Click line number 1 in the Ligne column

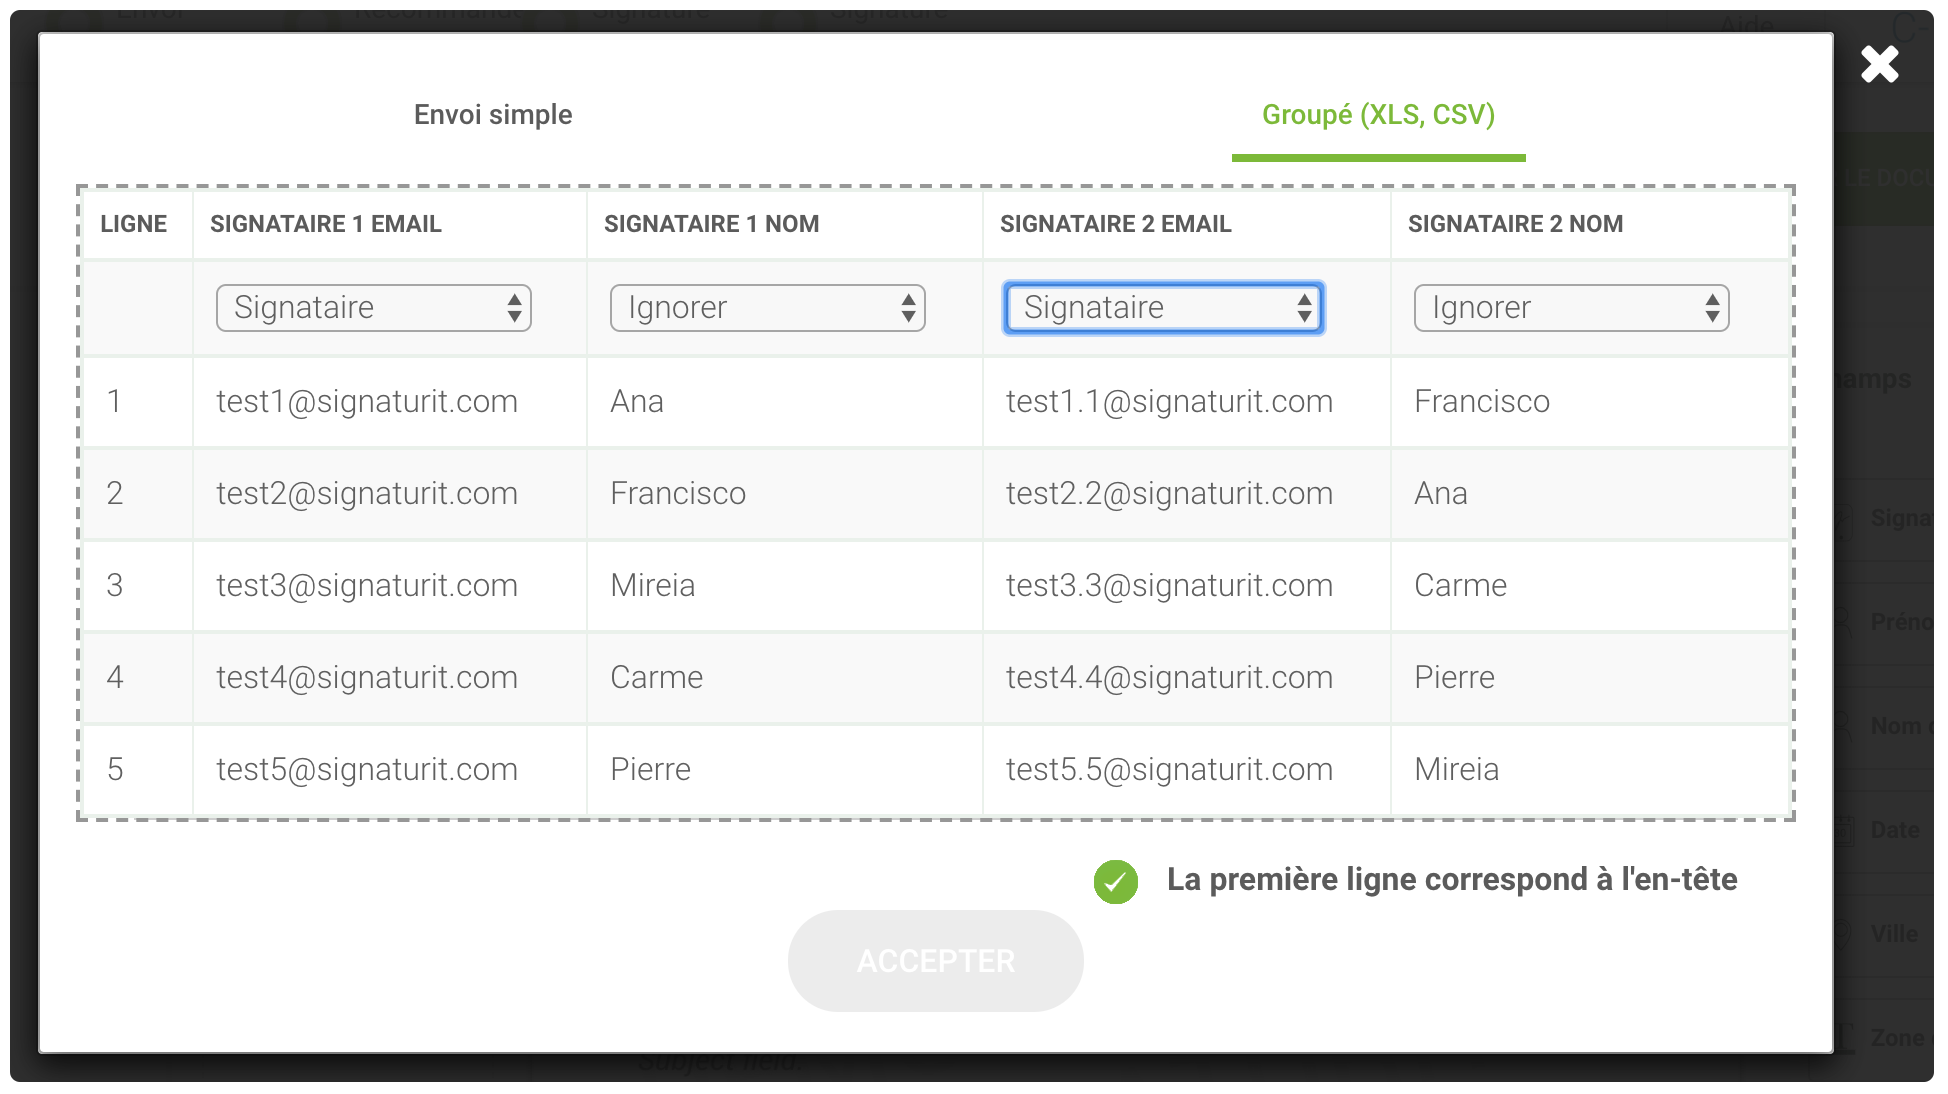[x=114, y=402]
